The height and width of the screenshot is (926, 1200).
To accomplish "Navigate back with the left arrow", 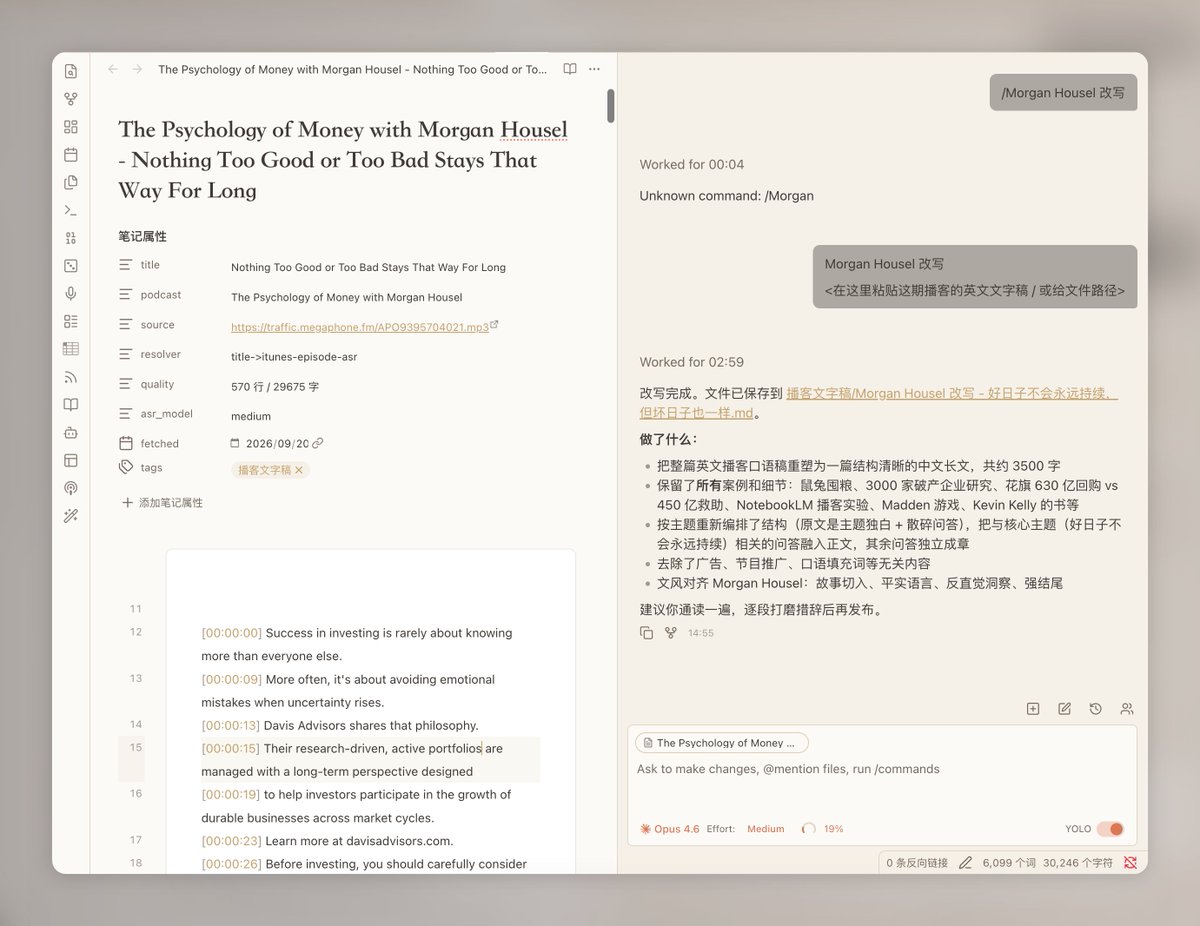I will tap(112, 69).
